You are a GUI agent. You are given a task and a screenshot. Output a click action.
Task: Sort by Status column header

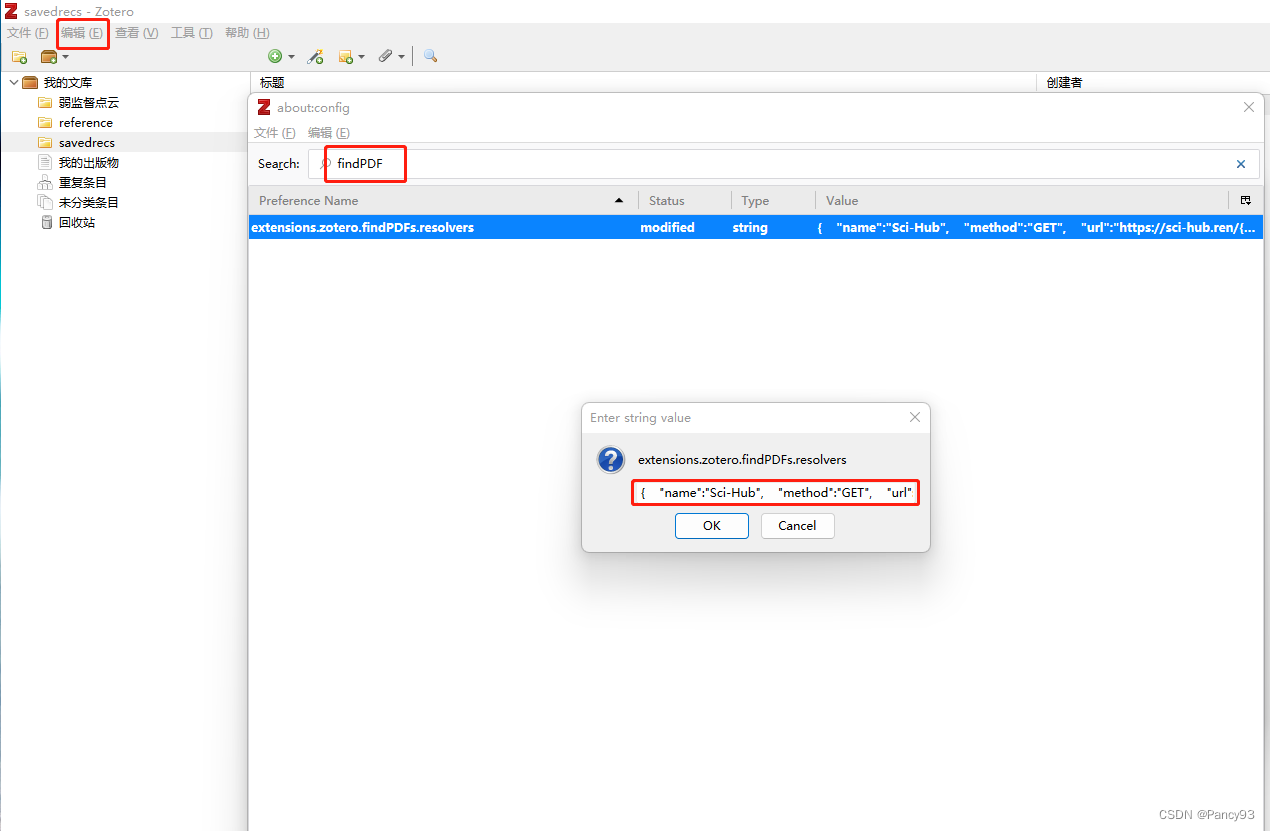pyautogui.click(x=685, y=200)
